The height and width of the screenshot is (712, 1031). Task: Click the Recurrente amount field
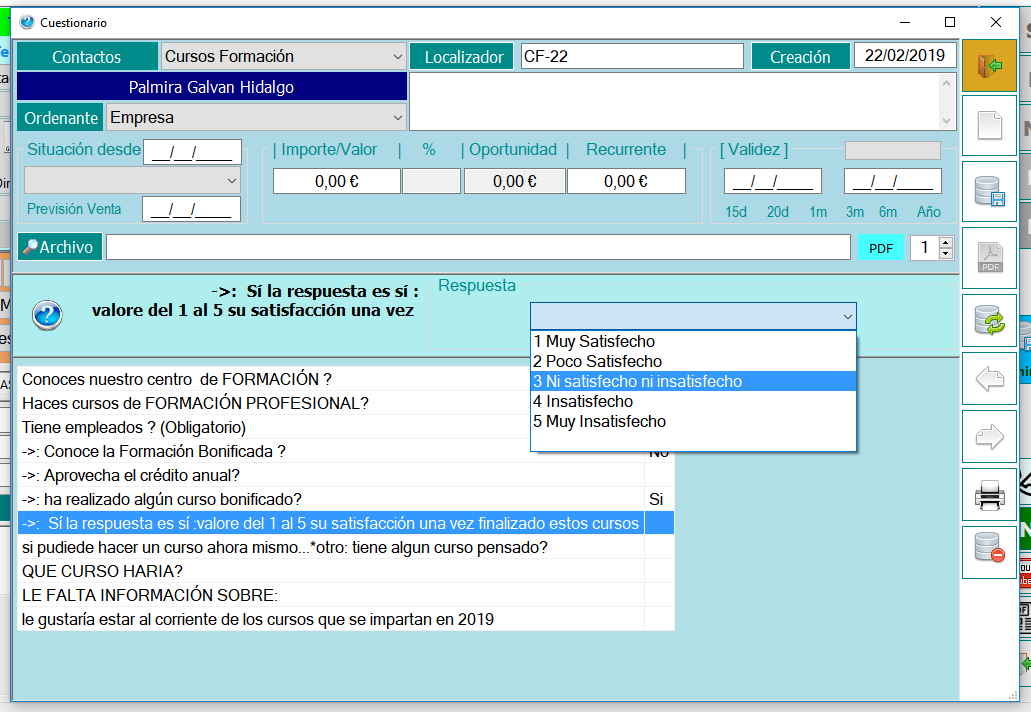pyautogui.click(x=626, y=181)
